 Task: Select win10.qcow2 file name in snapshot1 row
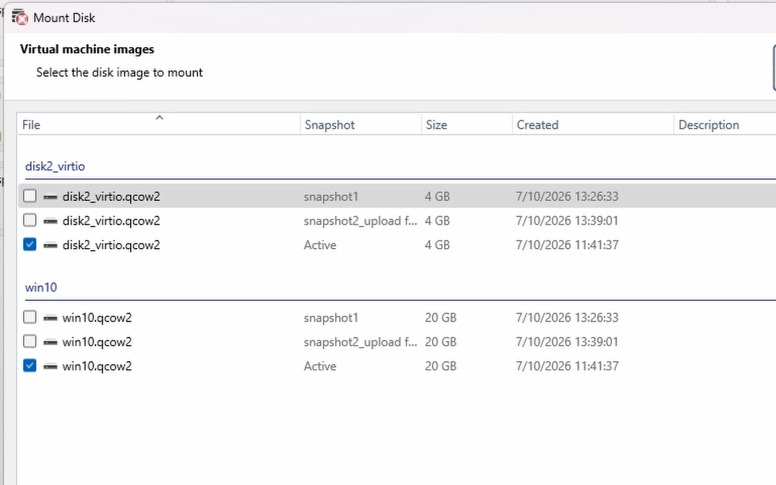[97, 318]
